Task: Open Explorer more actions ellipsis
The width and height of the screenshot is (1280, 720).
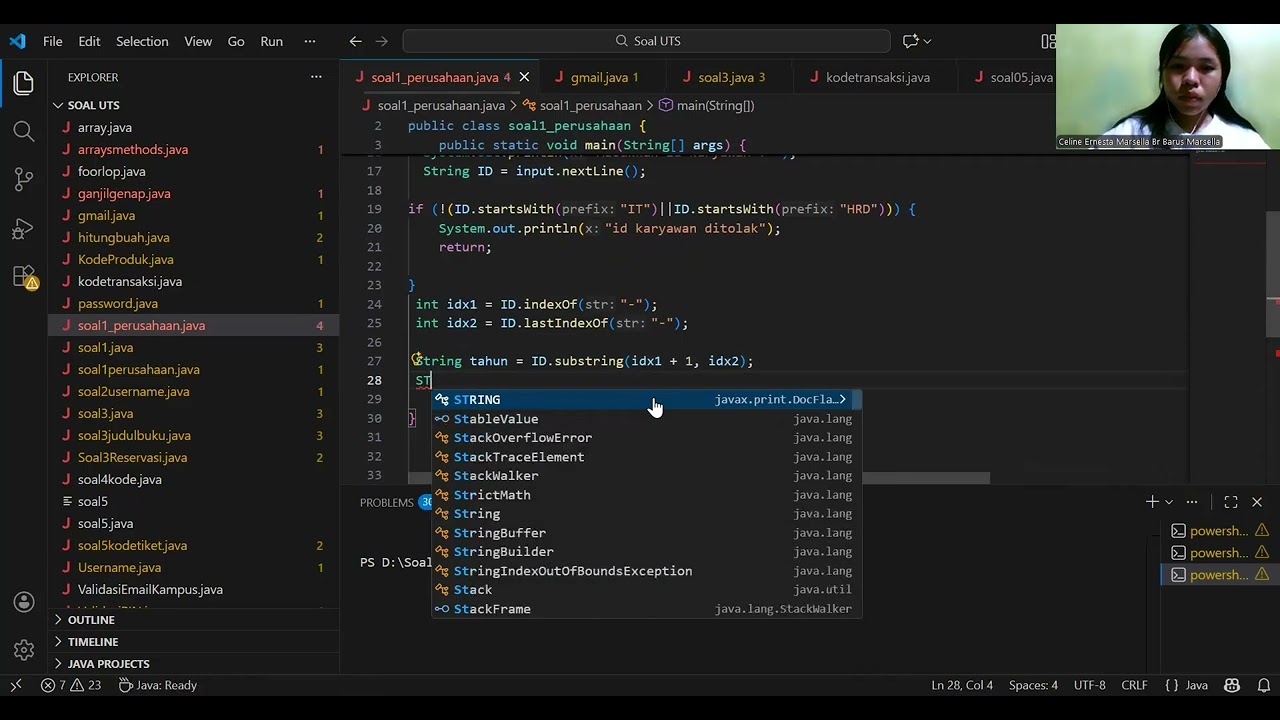Action: (x=316, y=77)
